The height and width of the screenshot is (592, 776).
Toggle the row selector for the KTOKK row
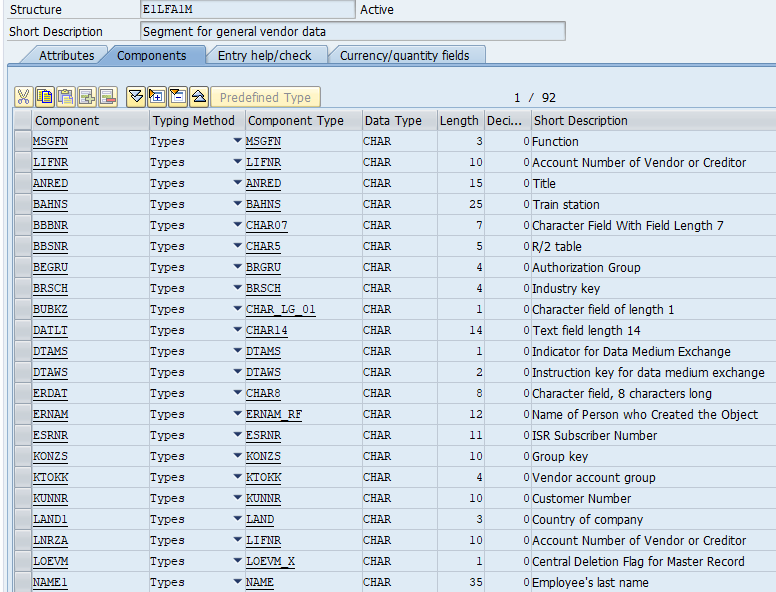(22, 478)
